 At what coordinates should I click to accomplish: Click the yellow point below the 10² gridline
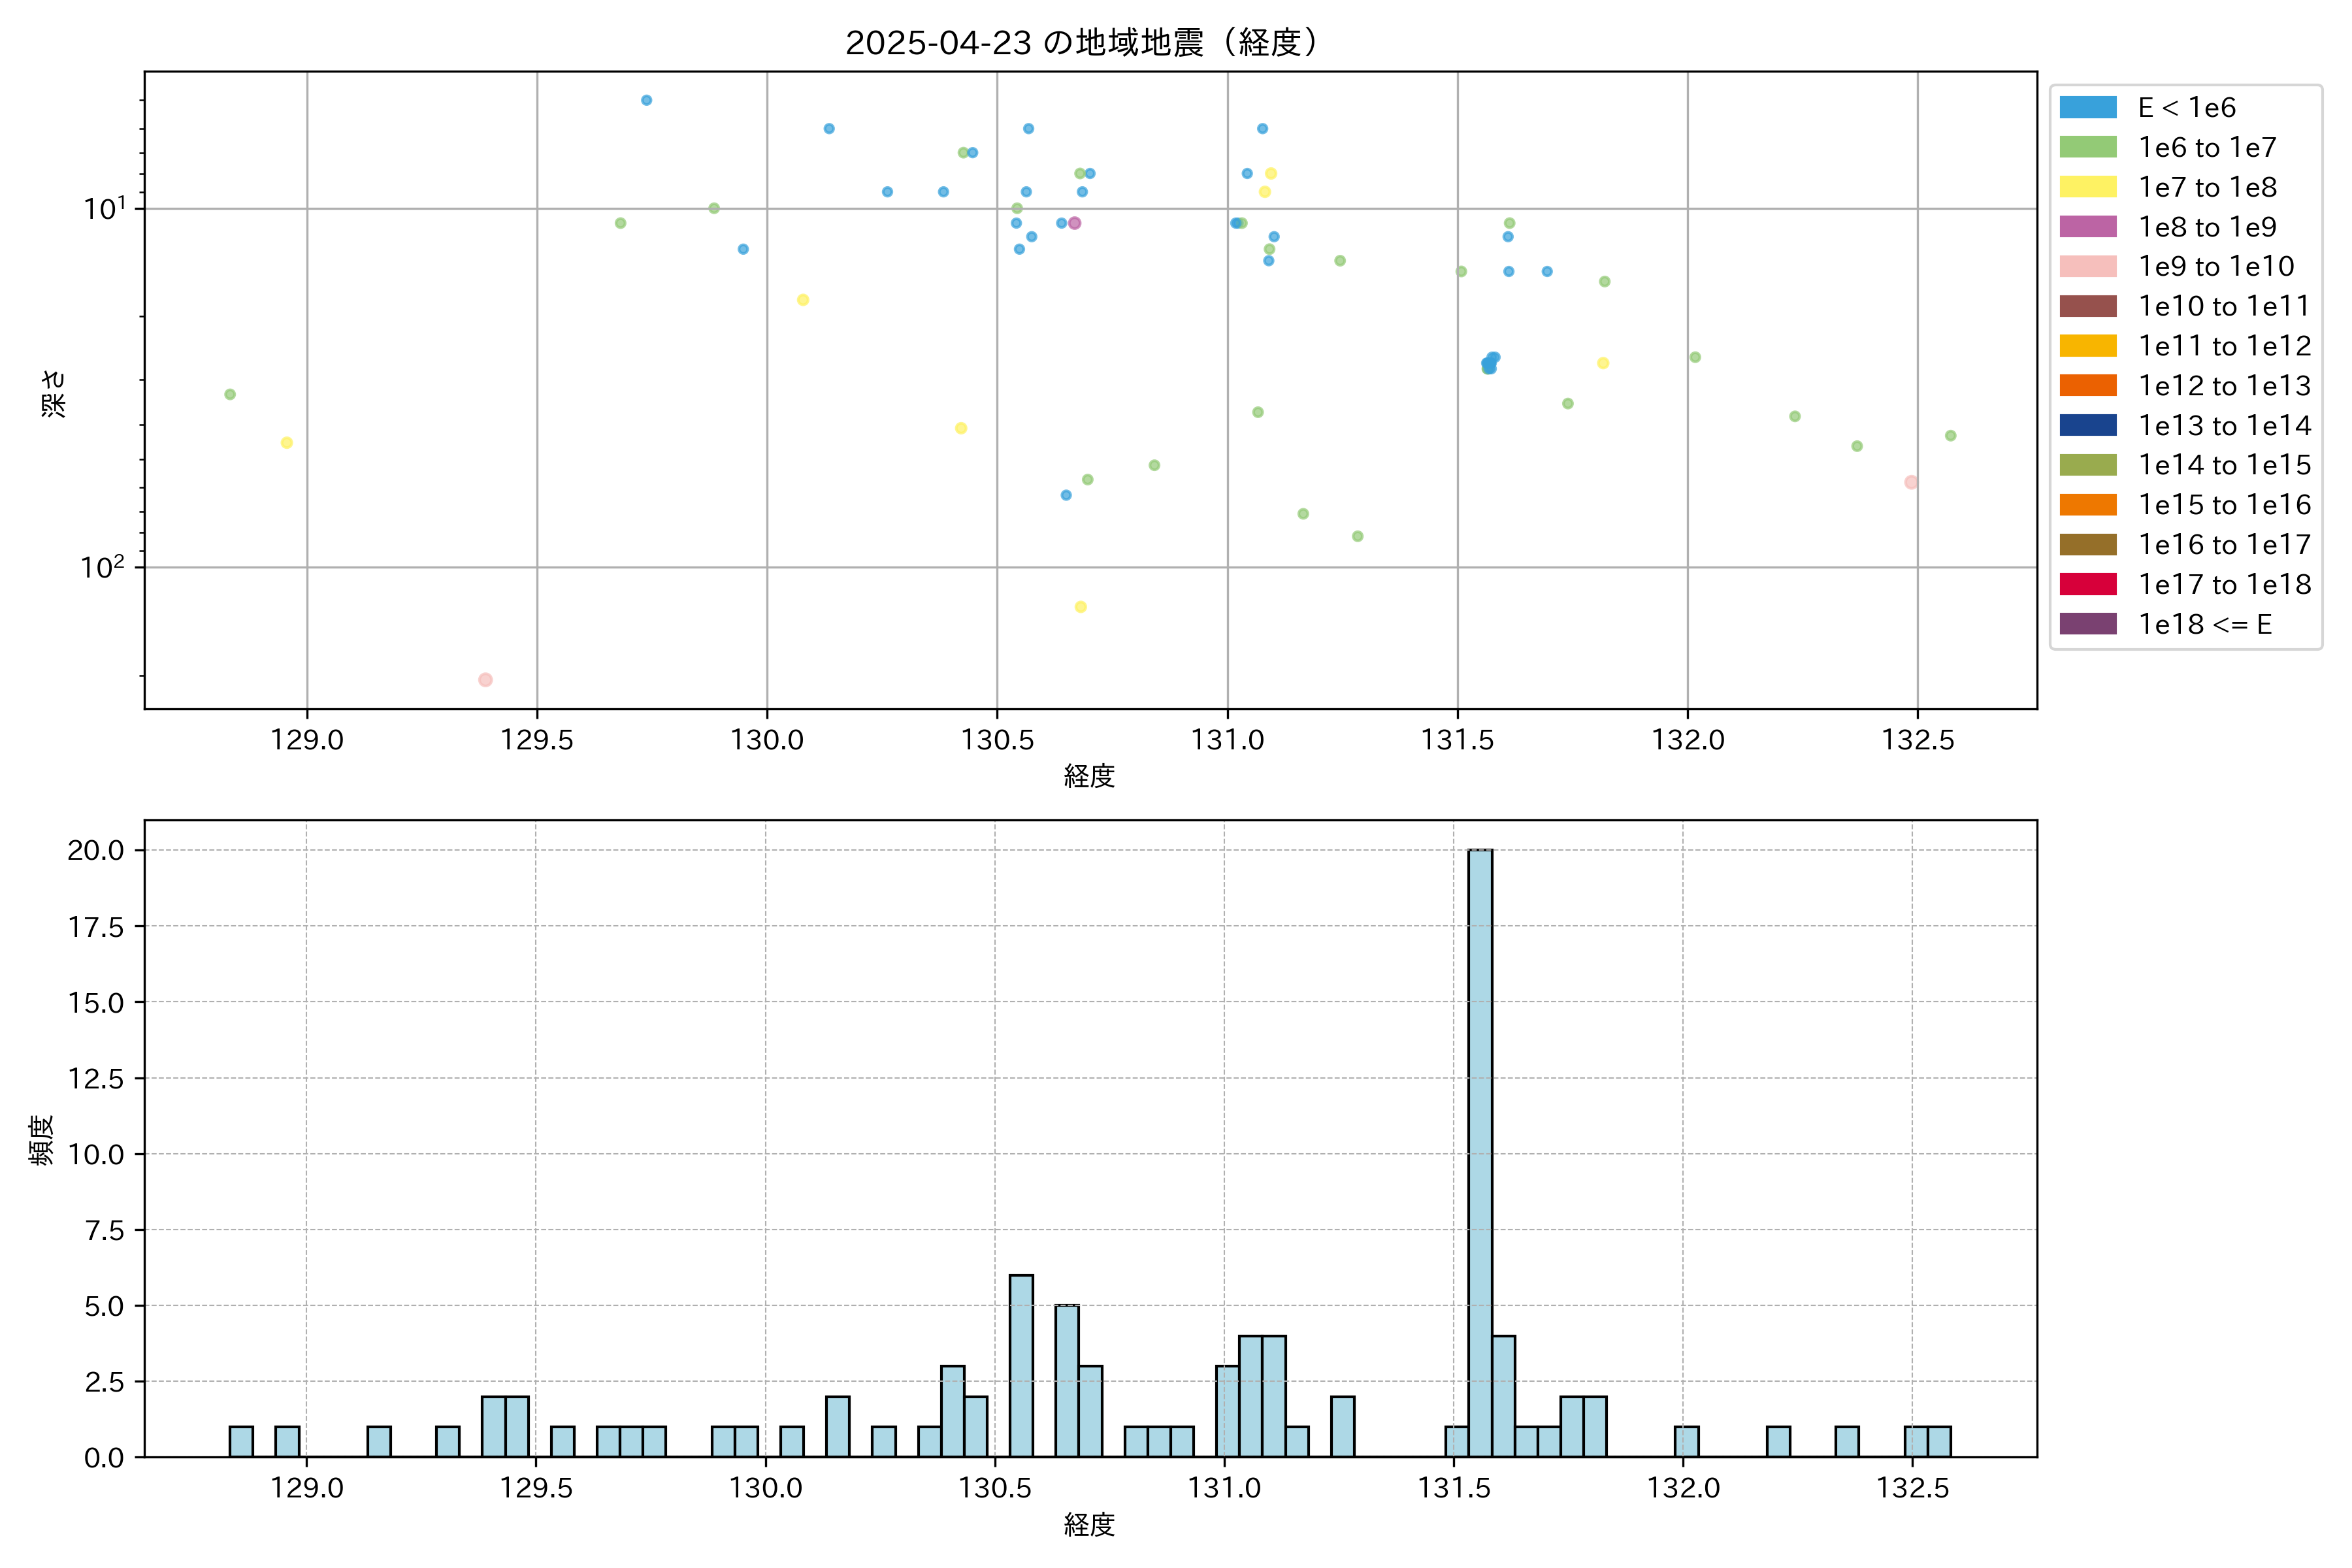(1080, 607)
